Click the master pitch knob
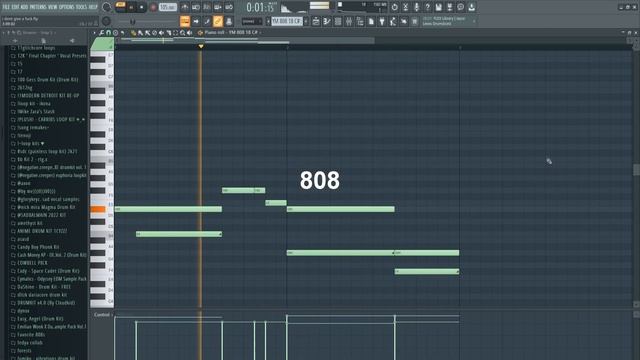This screenshot has height=360, width=640. click(x=107, y=21)
